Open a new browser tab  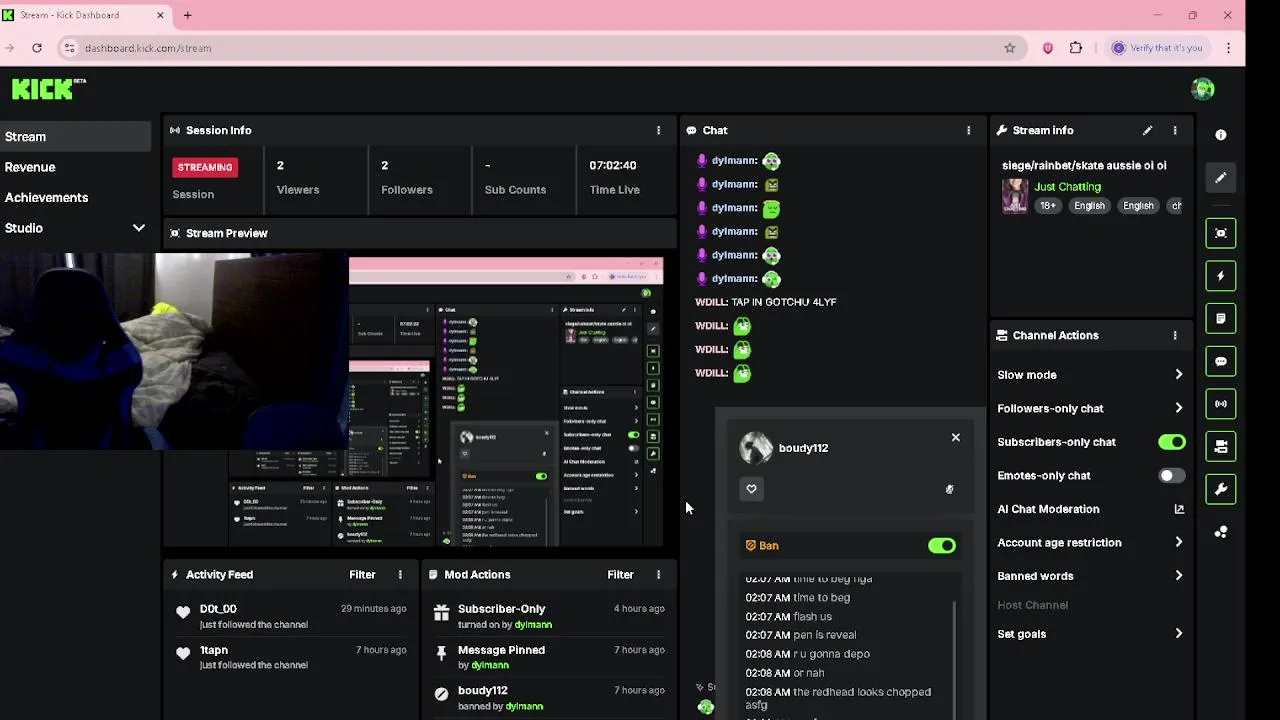tap(187, 15)
